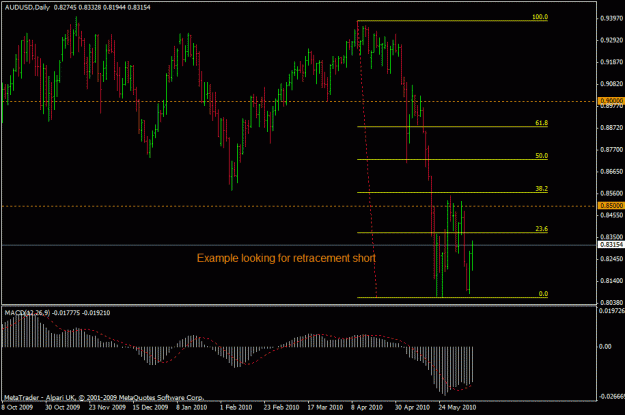The height and width of the screenshot is (415, 625).
Task: Click the 0.85600 price scale value
Action: point(611,193)
